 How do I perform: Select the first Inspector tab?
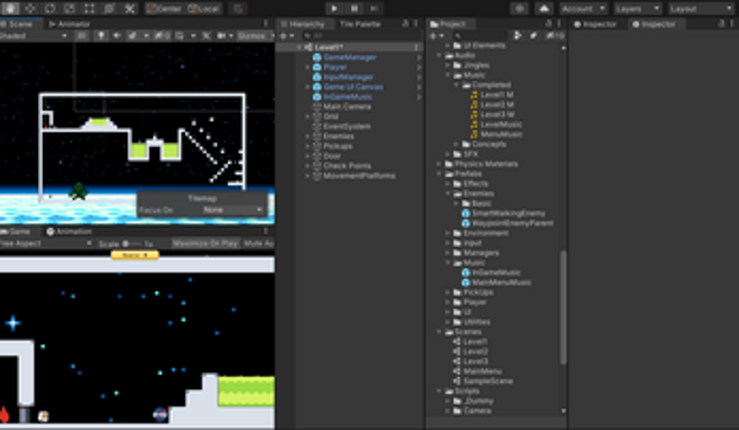[595, 24]
